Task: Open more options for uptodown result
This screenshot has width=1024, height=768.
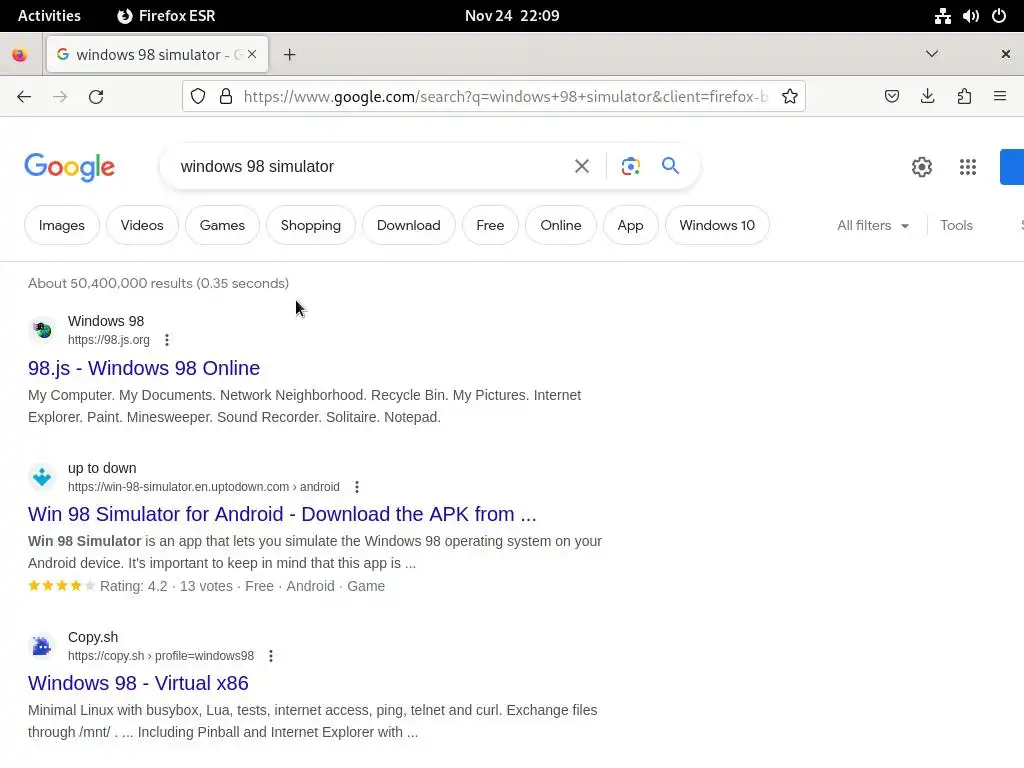Action: point(357,487)
